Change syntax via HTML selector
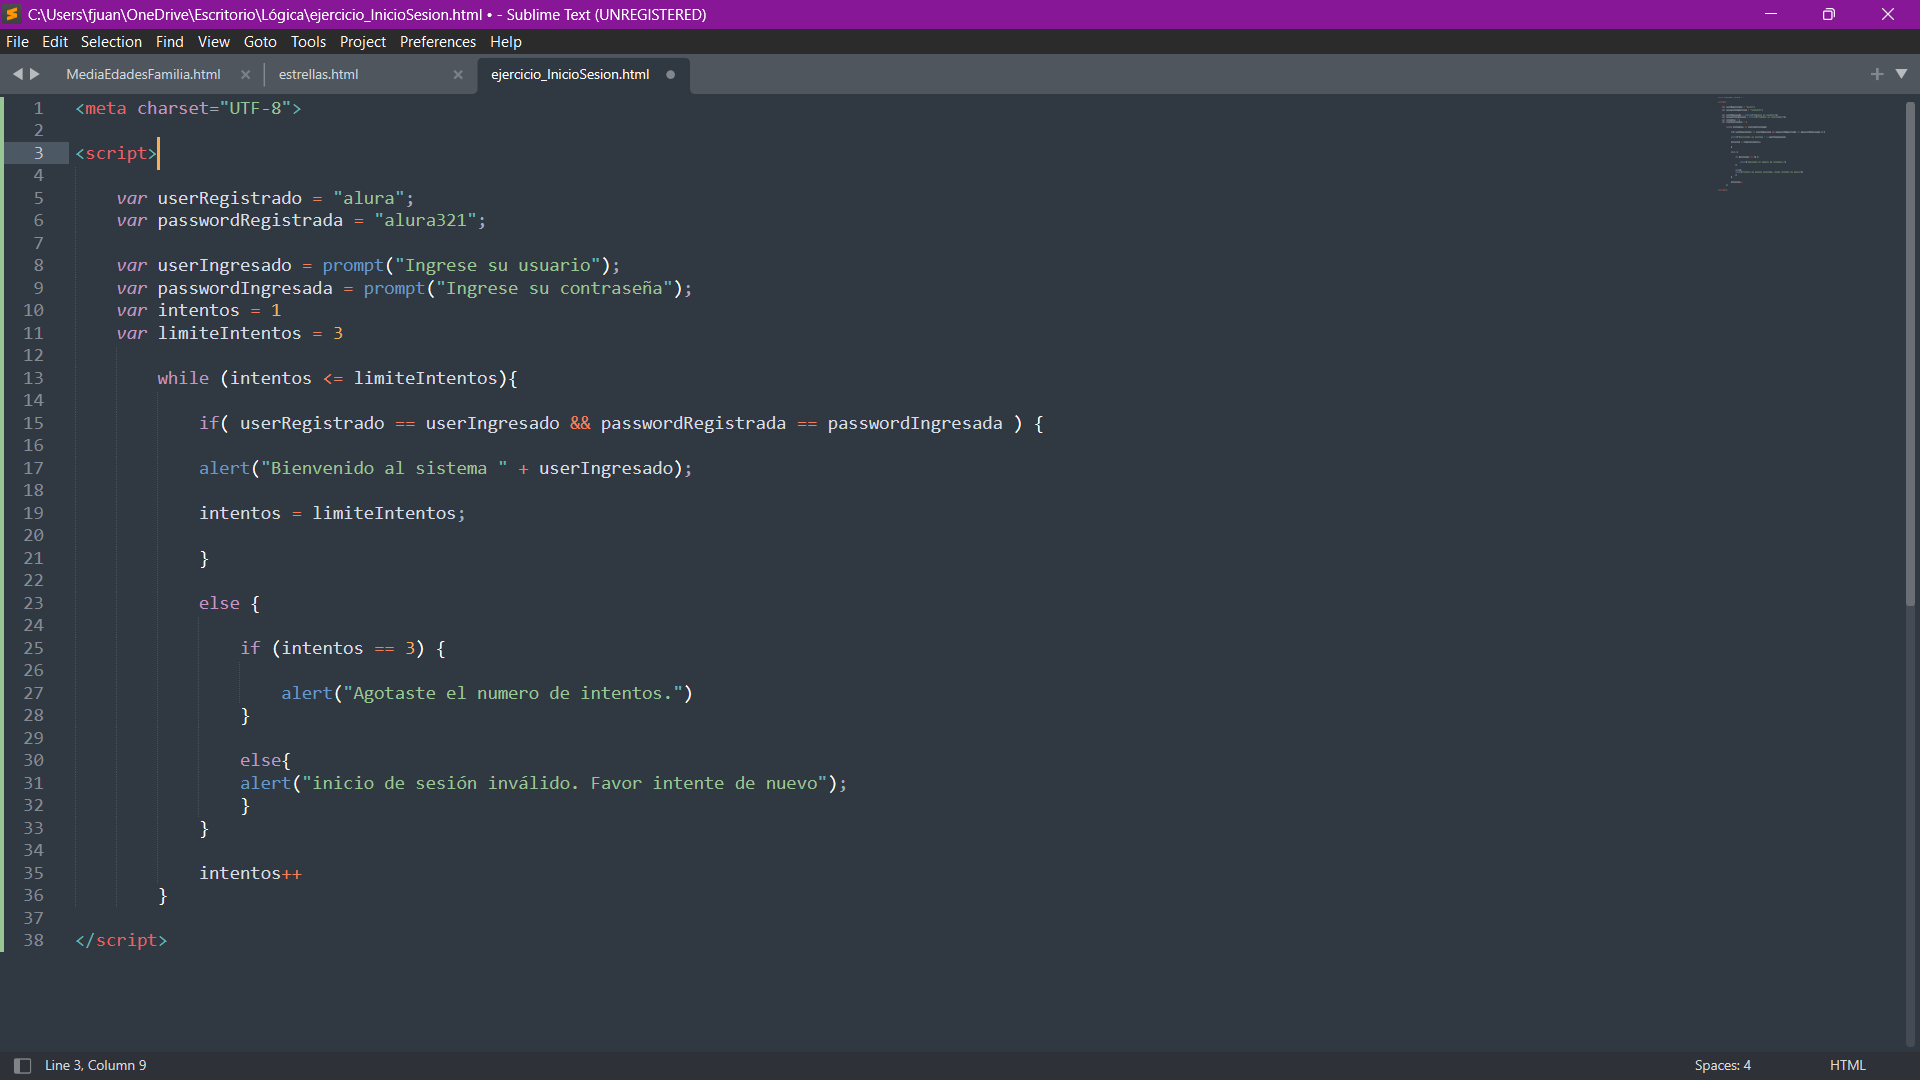The height and width of the screenshot is (1080, 1920). click(1847, 1066)
